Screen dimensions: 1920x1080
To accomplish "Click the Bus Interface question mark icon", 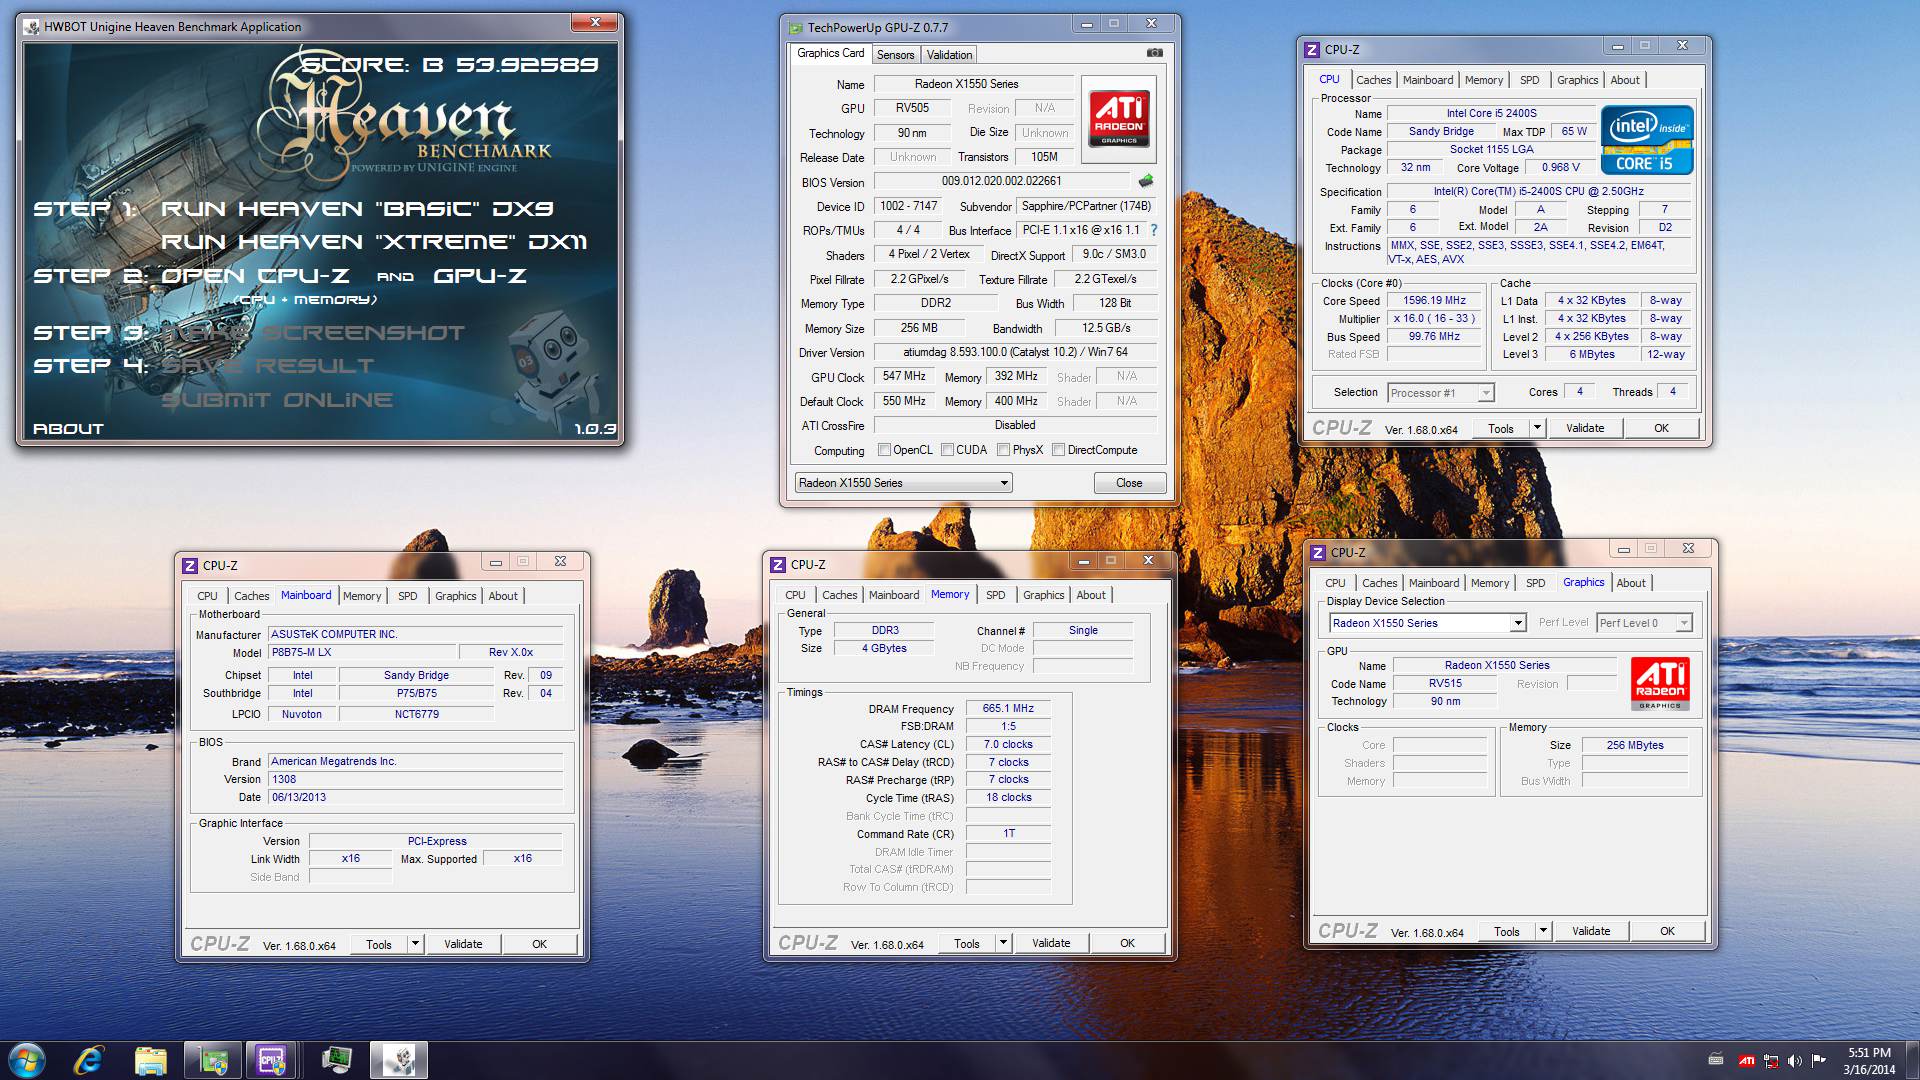I will coord(1154,230).
